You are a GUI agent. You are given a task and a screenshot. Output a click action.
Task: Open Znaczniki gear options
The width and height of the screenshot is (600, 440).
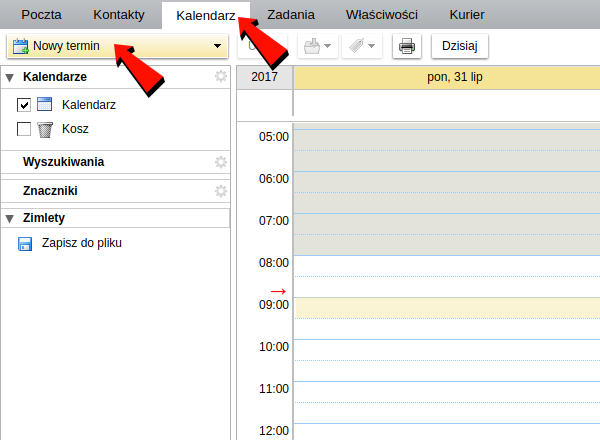click(221, 191)
